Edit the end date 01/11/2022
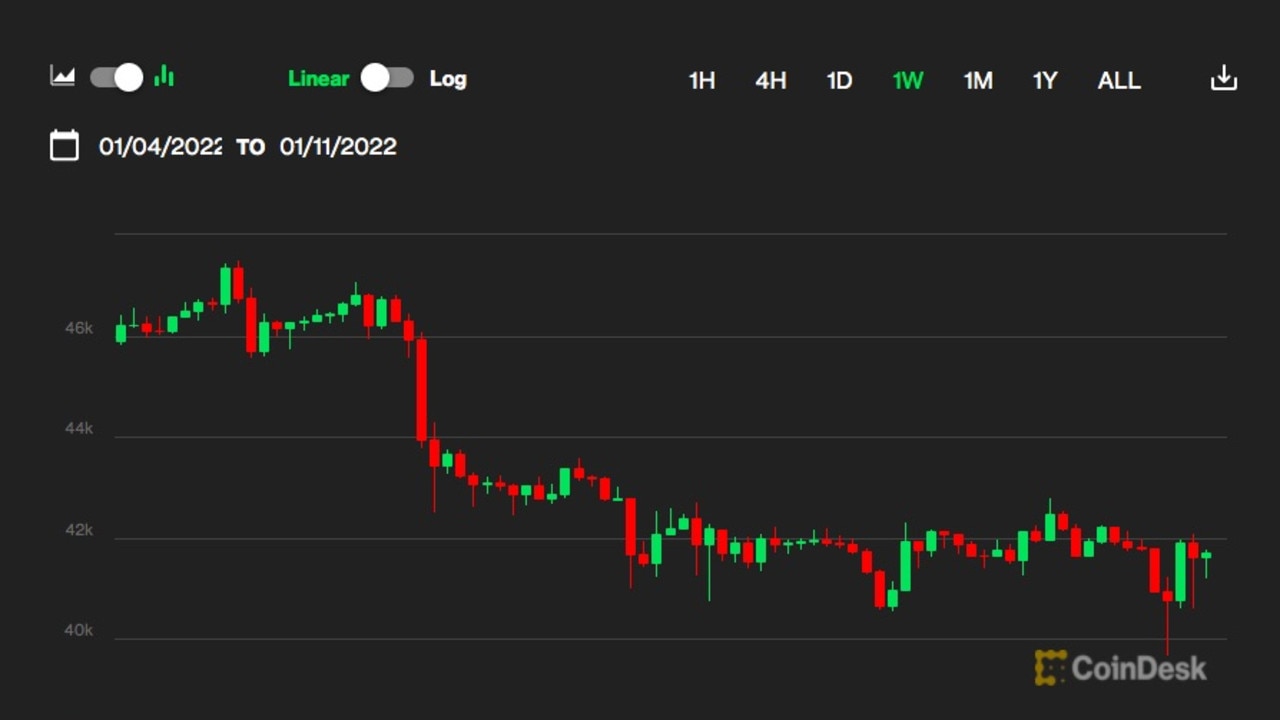 pos(338,147)
